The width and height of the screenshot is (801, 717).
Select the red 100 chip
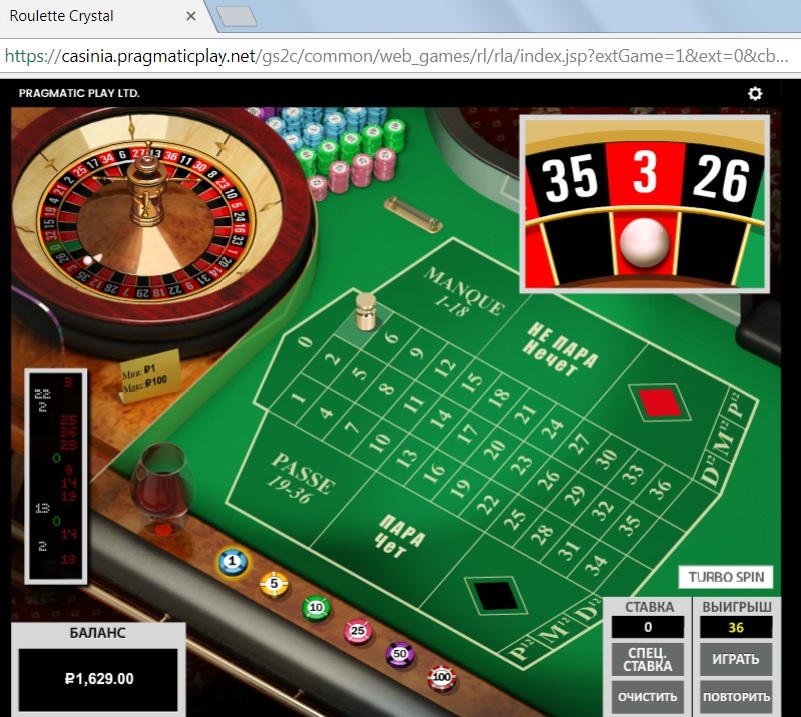point(441,678)
